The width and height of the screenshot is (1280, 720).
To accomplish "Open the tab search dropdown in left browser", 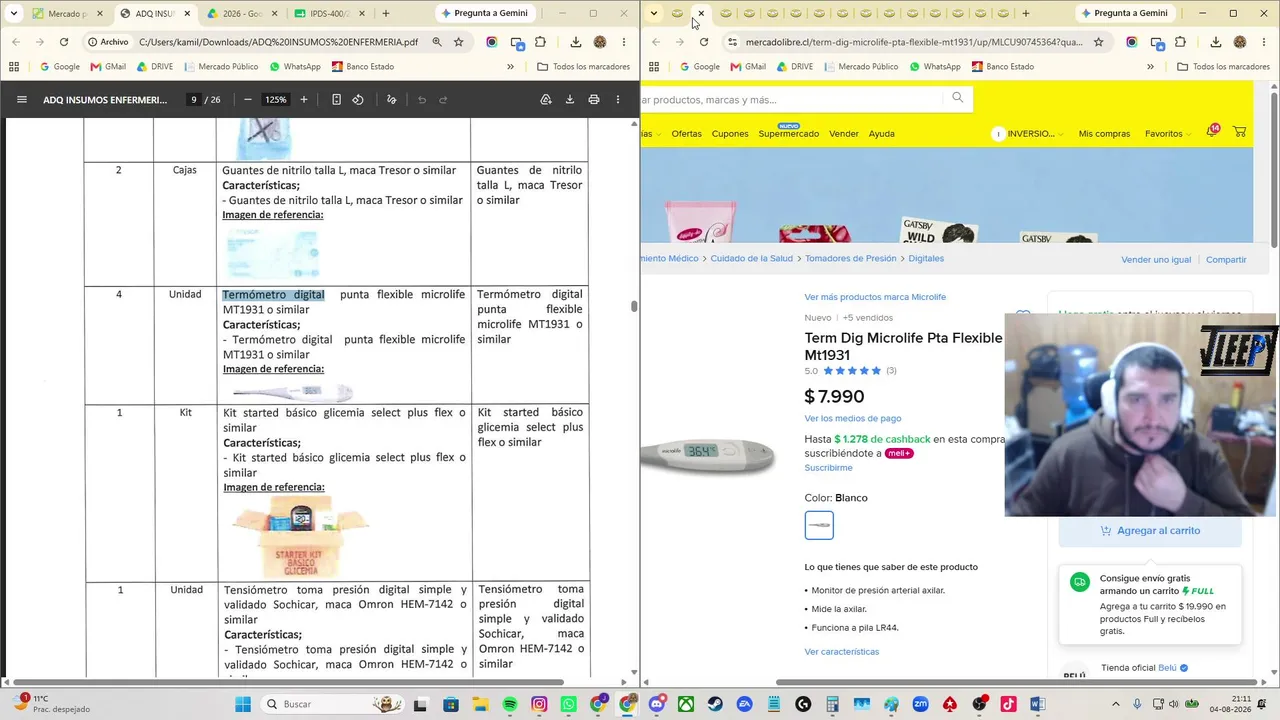I will pos(13,13).
